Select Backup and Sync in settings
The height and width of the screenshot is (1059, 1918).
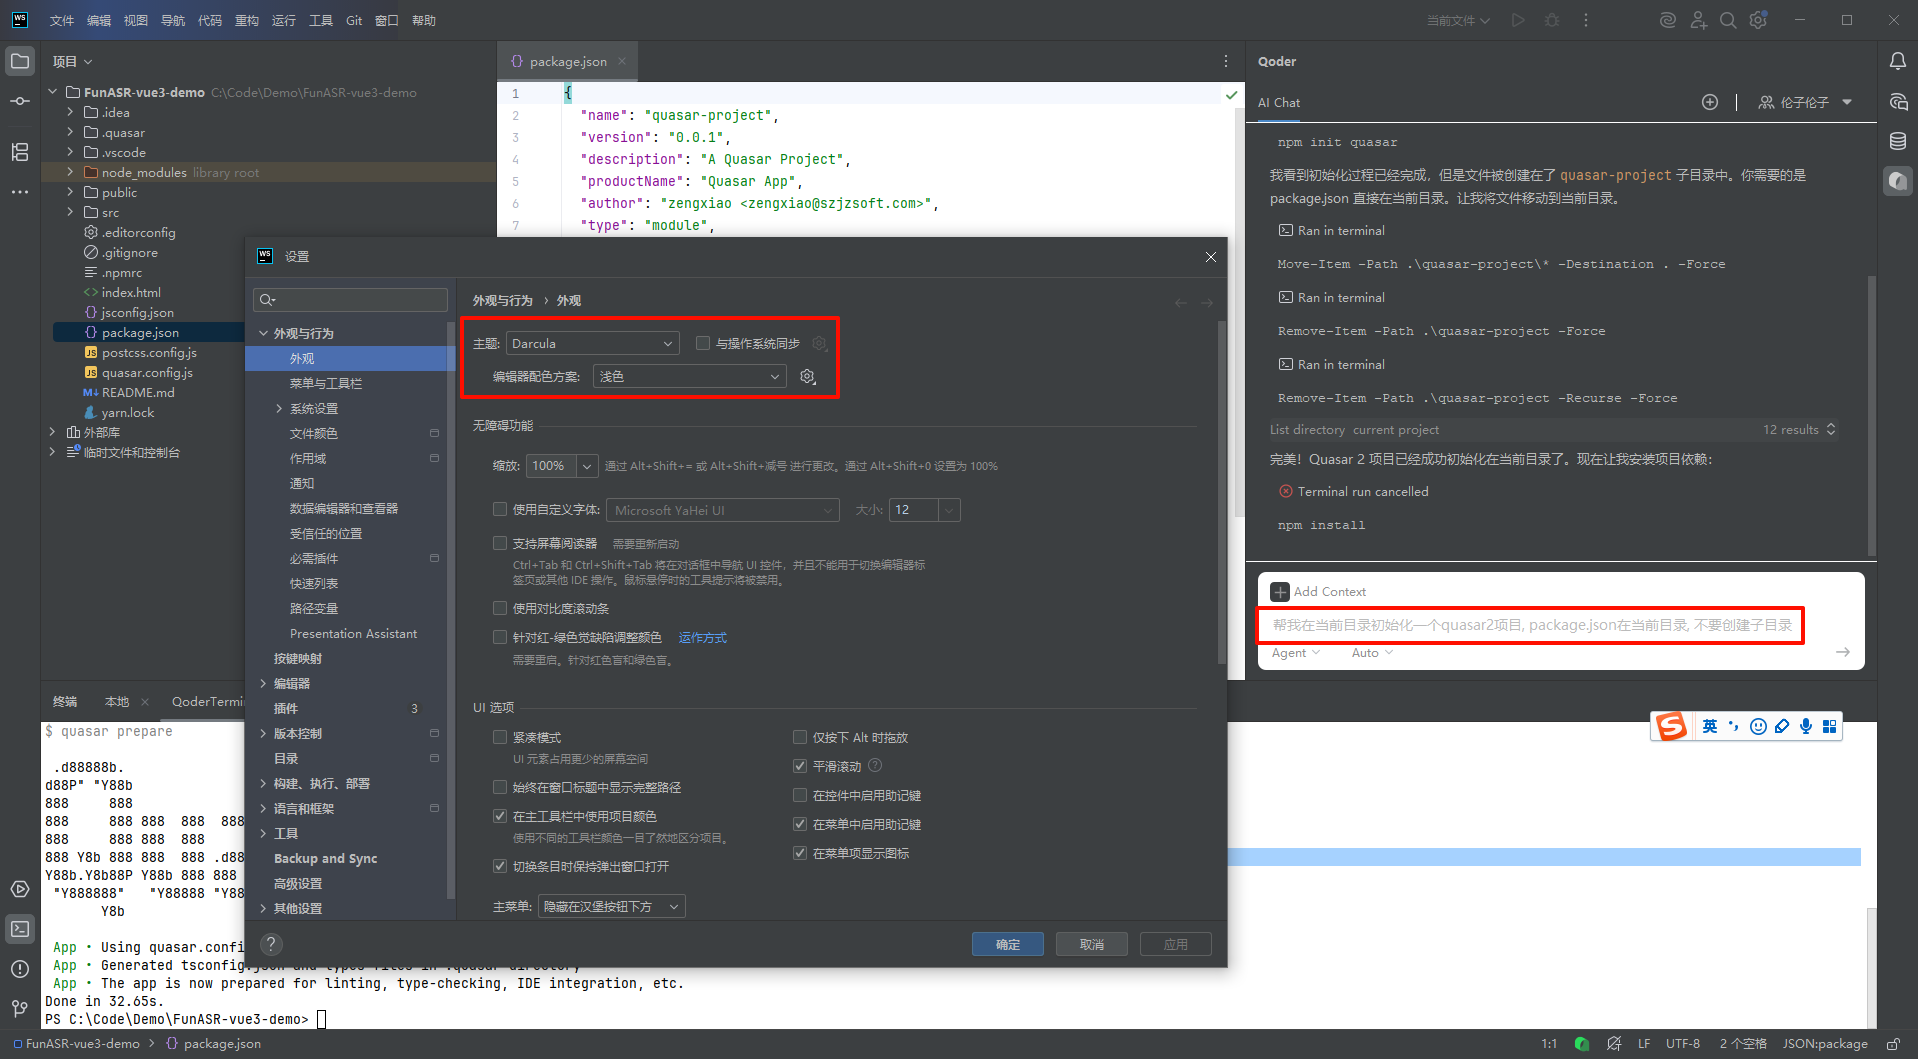click(x=326, y=859)
